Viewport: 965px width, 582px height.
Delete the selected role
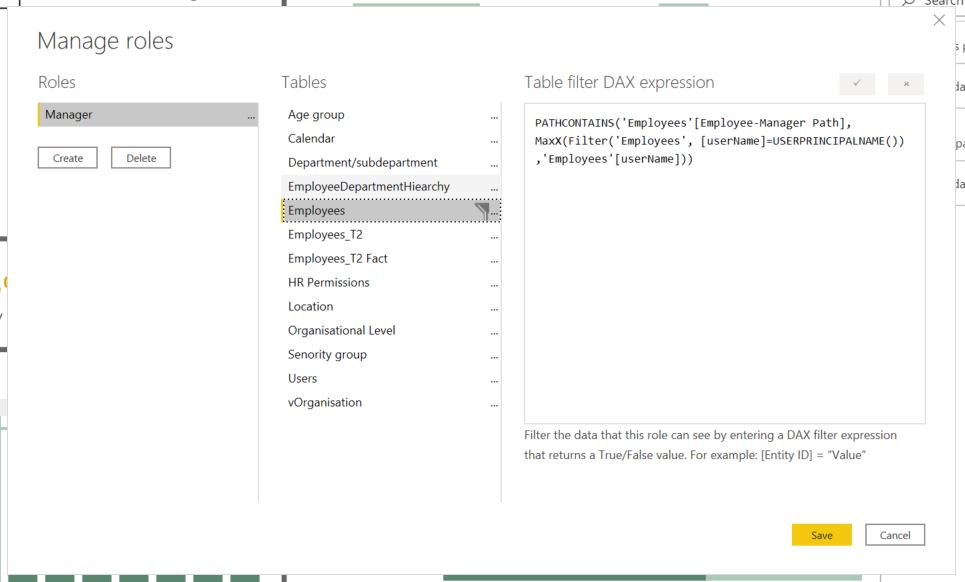coord(141,157)
